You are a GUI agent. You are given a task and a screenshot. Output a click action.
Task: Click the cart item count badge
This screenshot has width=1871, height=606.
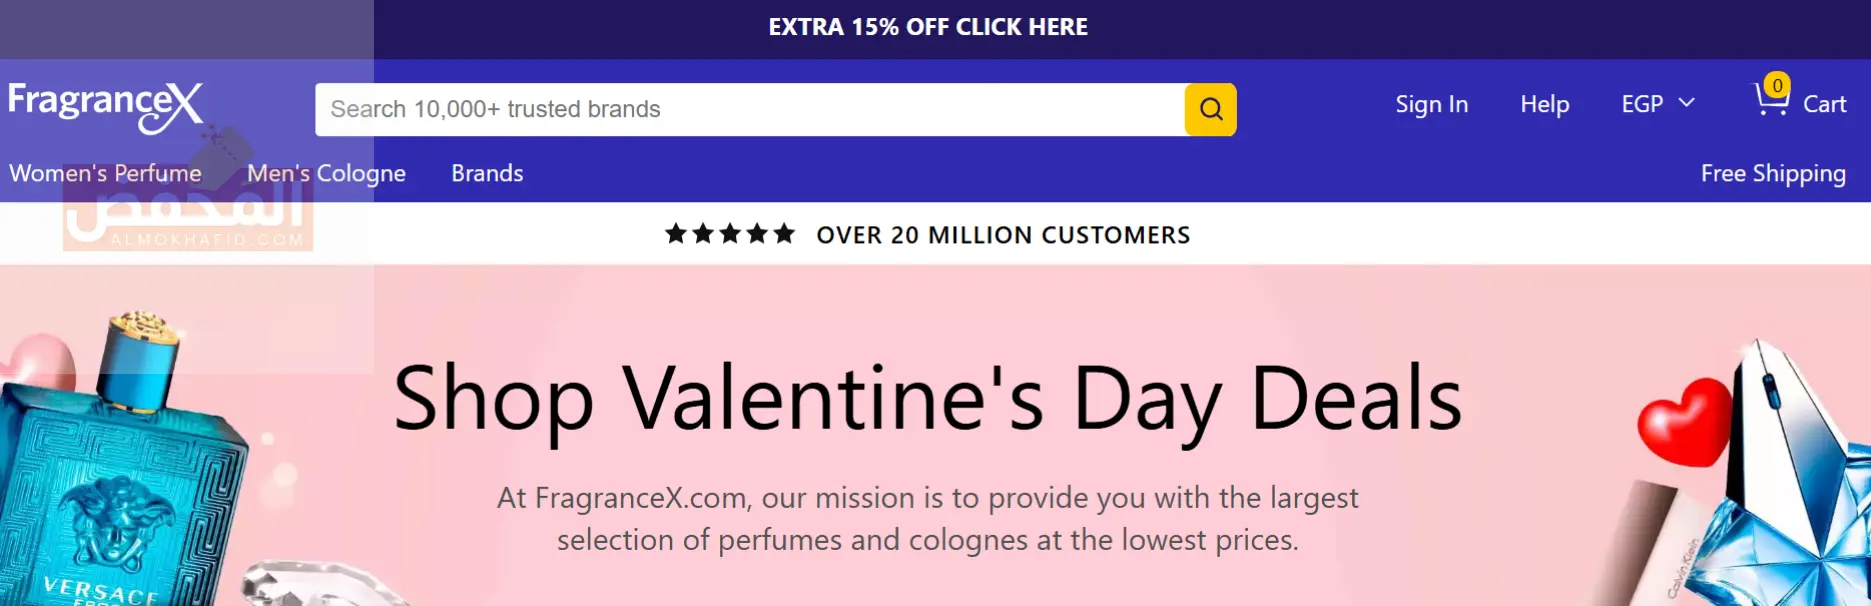coord(1777,85)
